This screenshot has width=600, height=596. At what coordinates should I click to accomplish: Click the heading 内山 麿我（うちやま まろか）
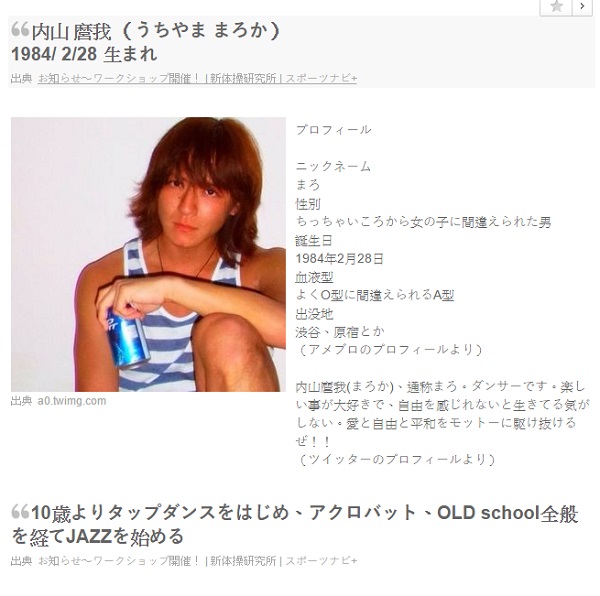[156, 31]
